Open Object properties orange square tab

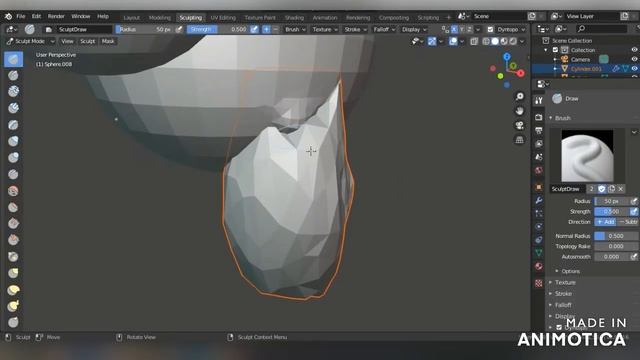pos(539,187)
